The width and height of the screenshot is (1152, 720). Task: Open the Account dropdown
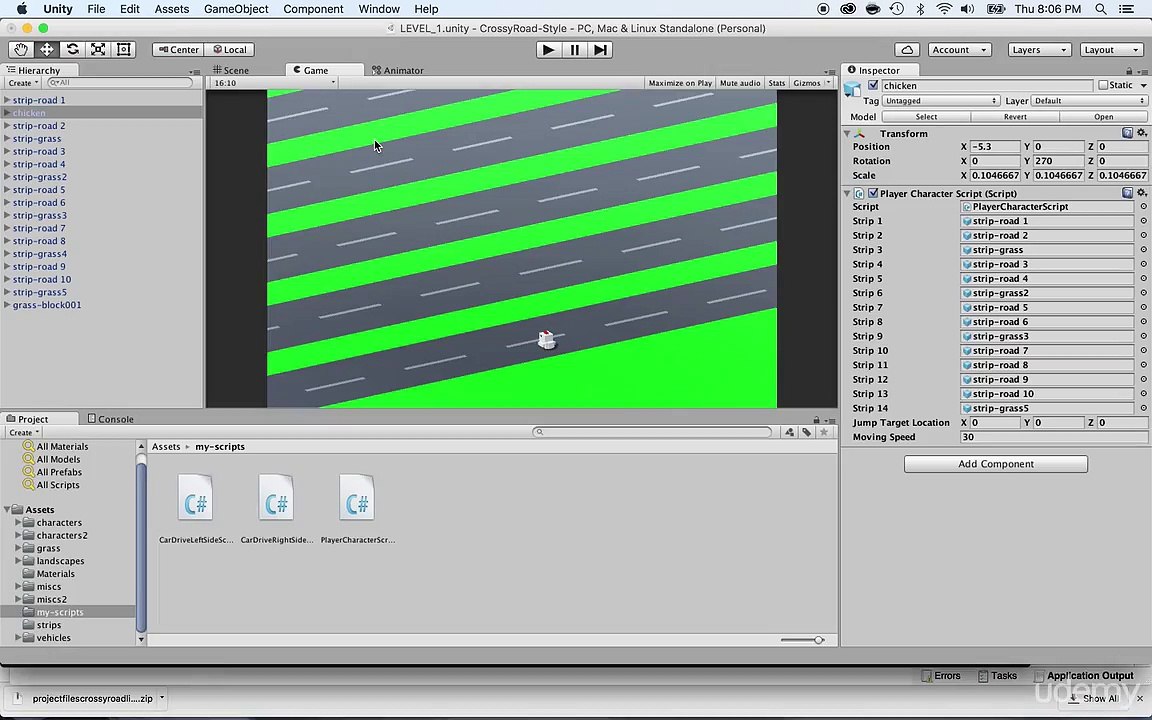(x=960, y=50)
